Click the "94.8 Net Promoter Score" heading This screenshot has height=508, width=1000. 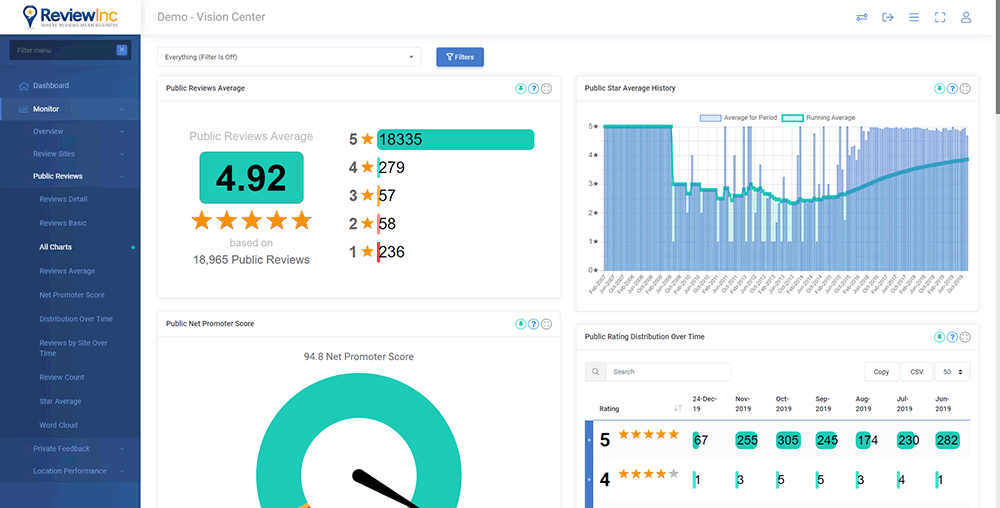pos(358,357)
